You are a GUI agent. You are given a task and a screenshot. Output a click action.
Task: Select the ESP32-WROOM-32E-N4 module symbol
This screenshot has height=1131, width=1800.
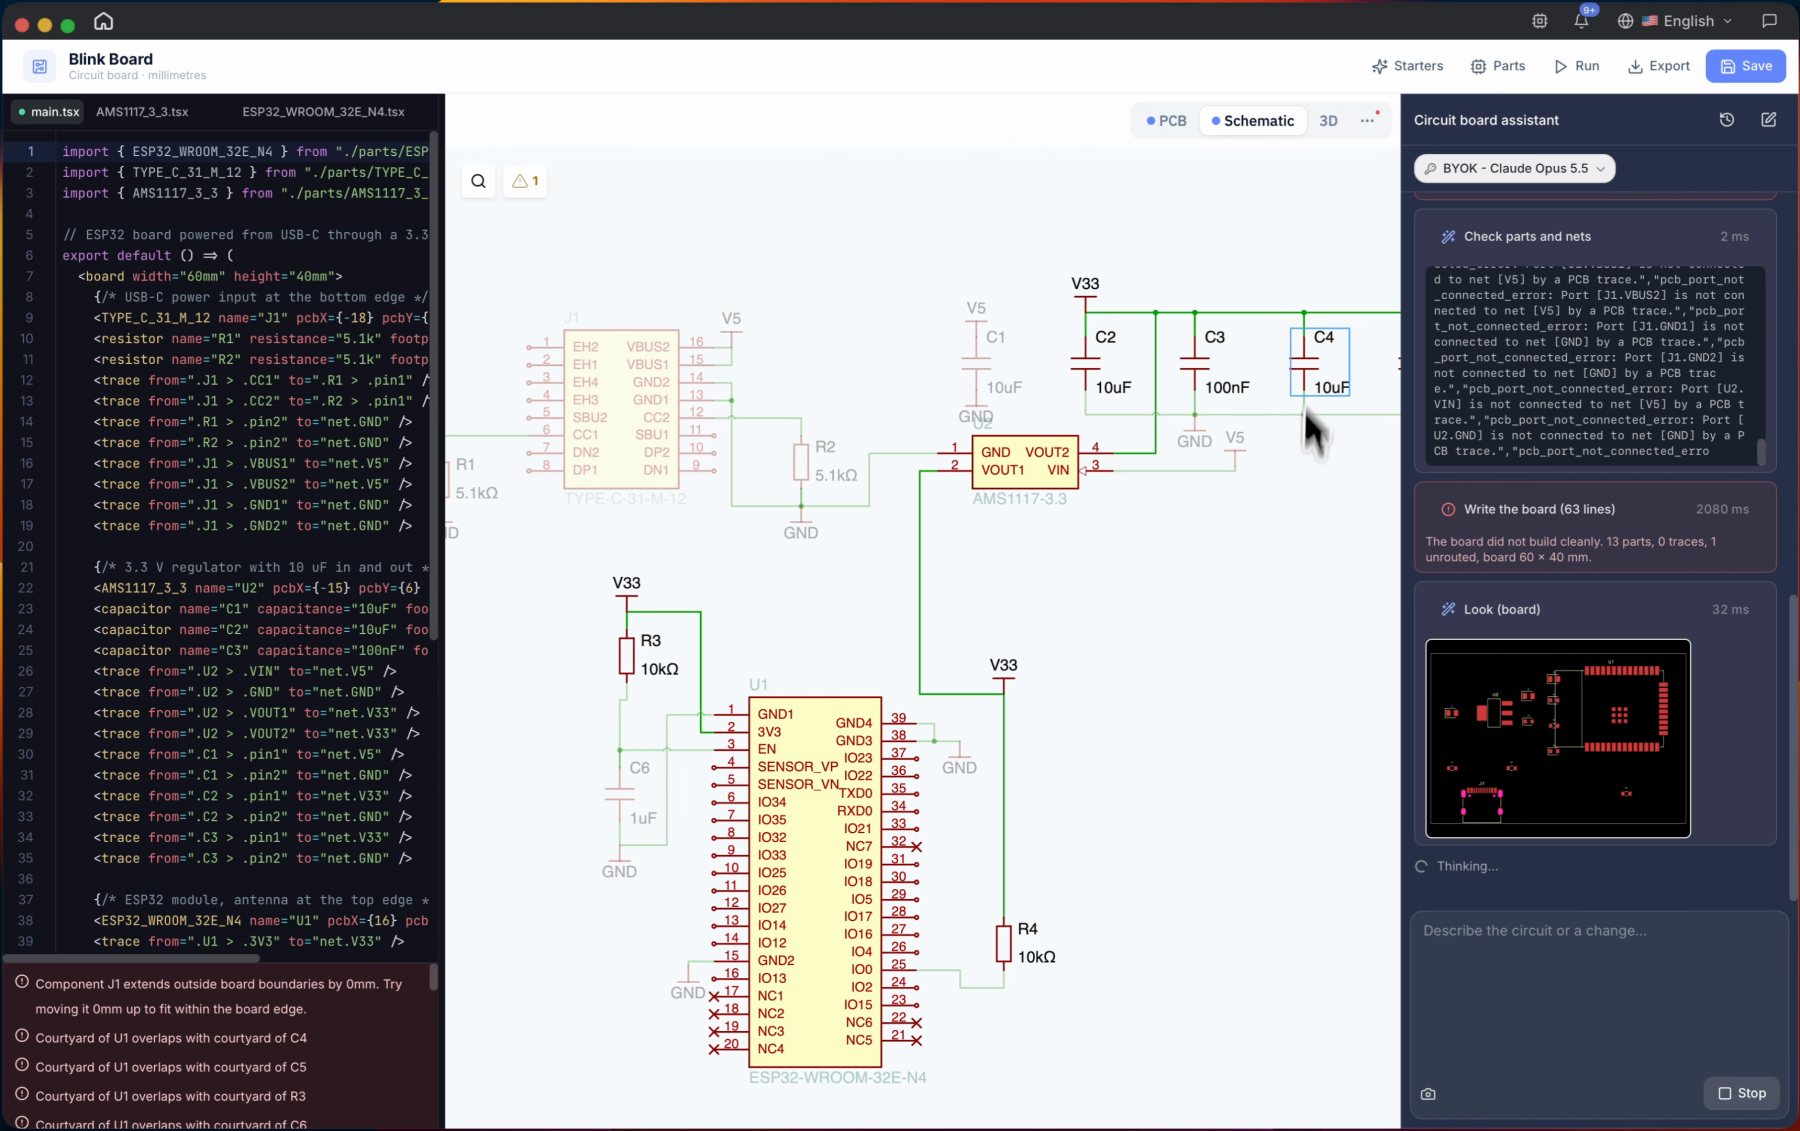point(815,882)
